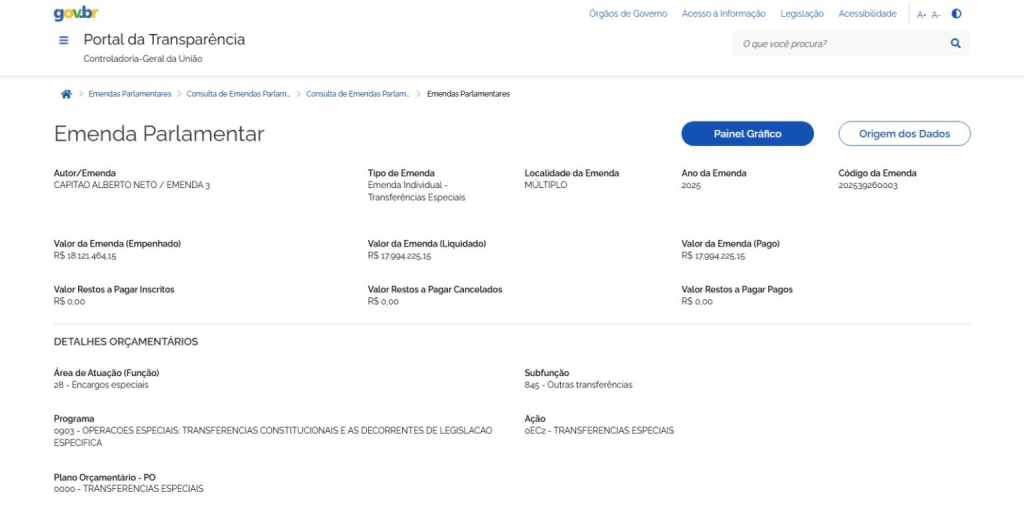1024x506 pixels.
Task: Click the Portal da Transparência title
Action: [x=164, y=40]
